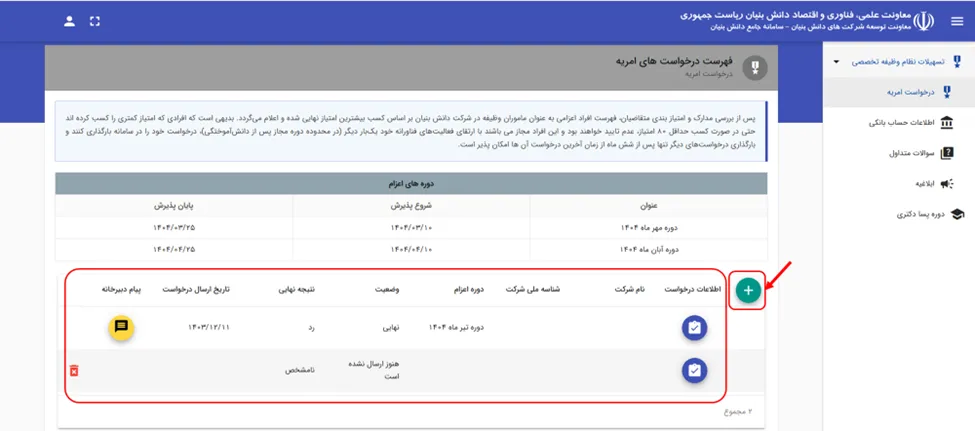This screenshot has width=975, height=431.
Task: Click the medal icon beside درخواست امریه
Action: pyautogui.click(x=947, y=93)
